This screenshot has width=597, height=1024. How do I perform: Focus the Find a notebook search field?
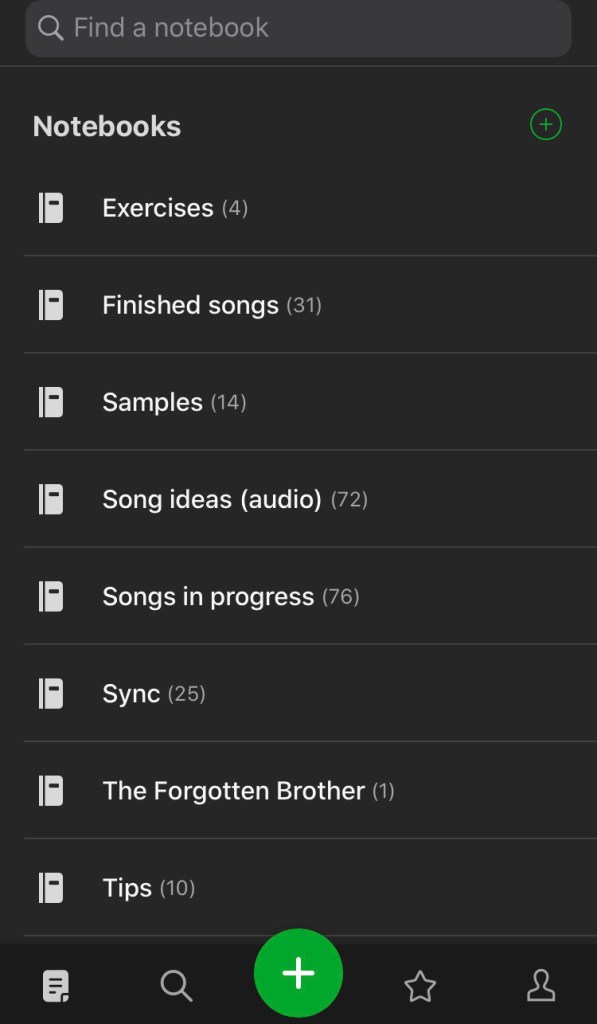coord(298,28)
